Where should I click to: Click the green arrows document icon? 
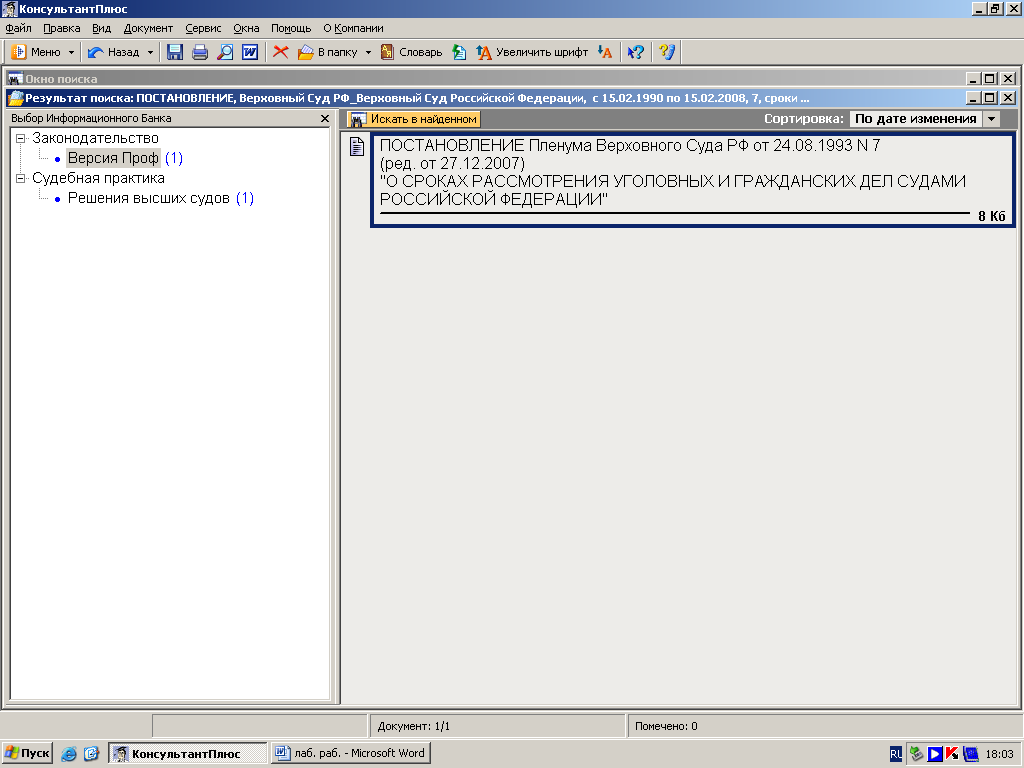(459, 52)
